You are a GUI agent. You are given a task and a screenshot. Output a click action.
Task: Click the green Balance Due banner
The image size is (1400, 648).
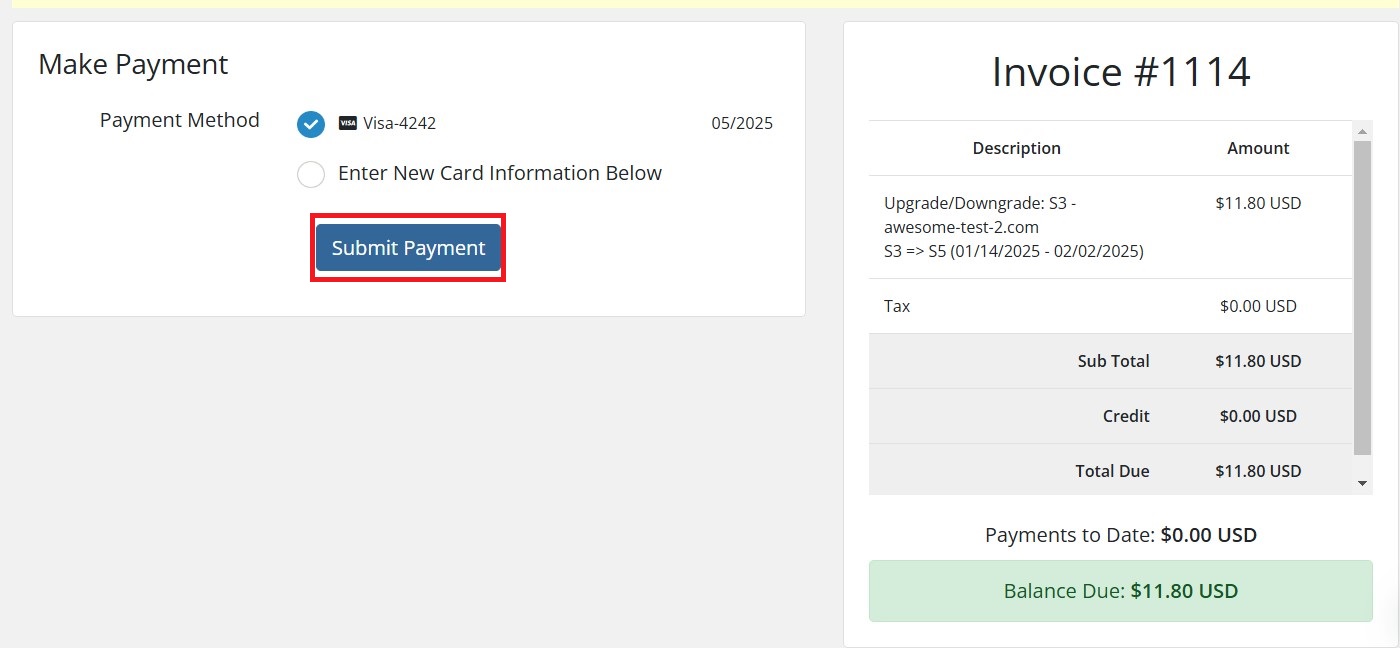pos(1121,591)
